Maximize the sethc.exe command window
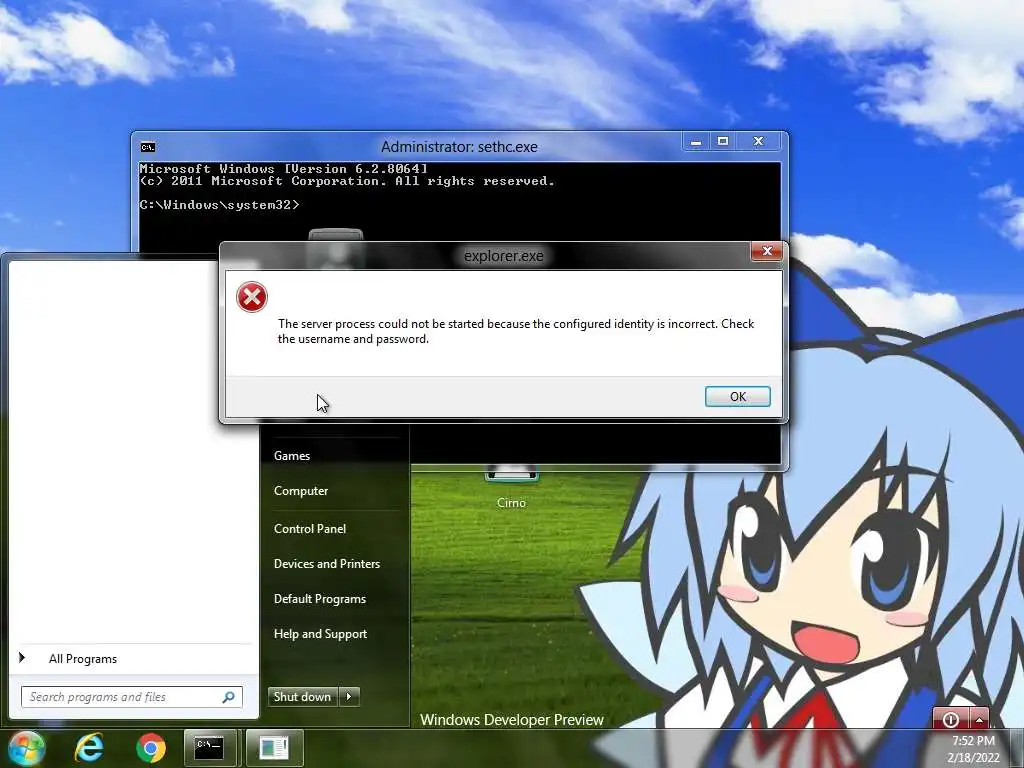 pyautogui.click(x=723, y=141)
